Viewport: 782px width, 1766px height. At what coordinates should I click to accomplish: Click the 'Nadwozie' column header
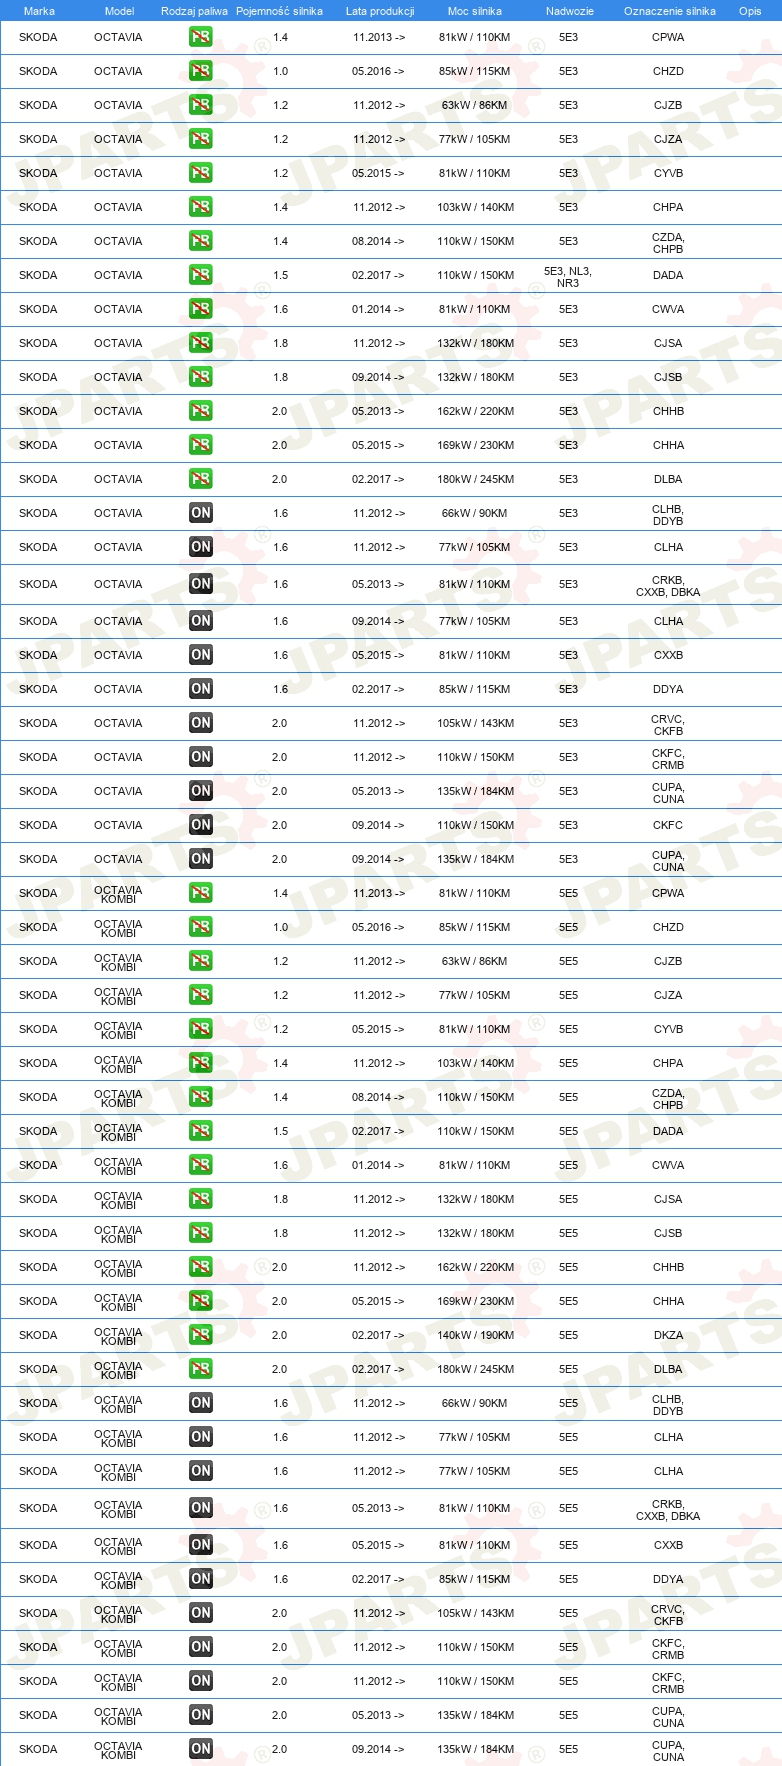[x=570, y=11]
